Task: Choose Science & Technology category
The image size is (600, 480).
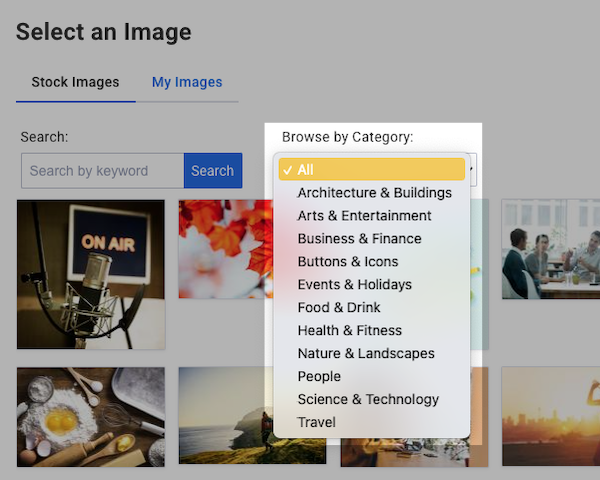Action: [x=368, y=400]
